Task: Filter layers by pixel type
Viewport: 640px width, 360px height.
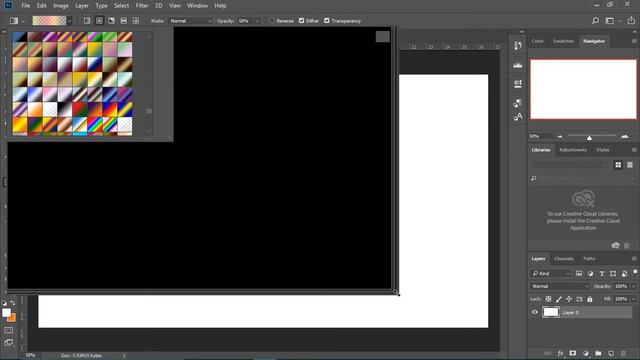Action: coord(579,273)
